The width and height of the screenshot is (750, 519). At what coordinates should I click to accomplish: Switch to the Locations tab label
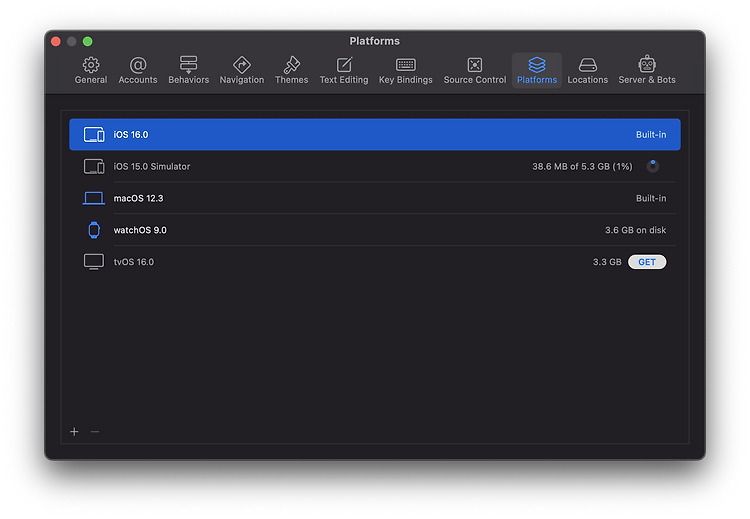tap(587, 80)
